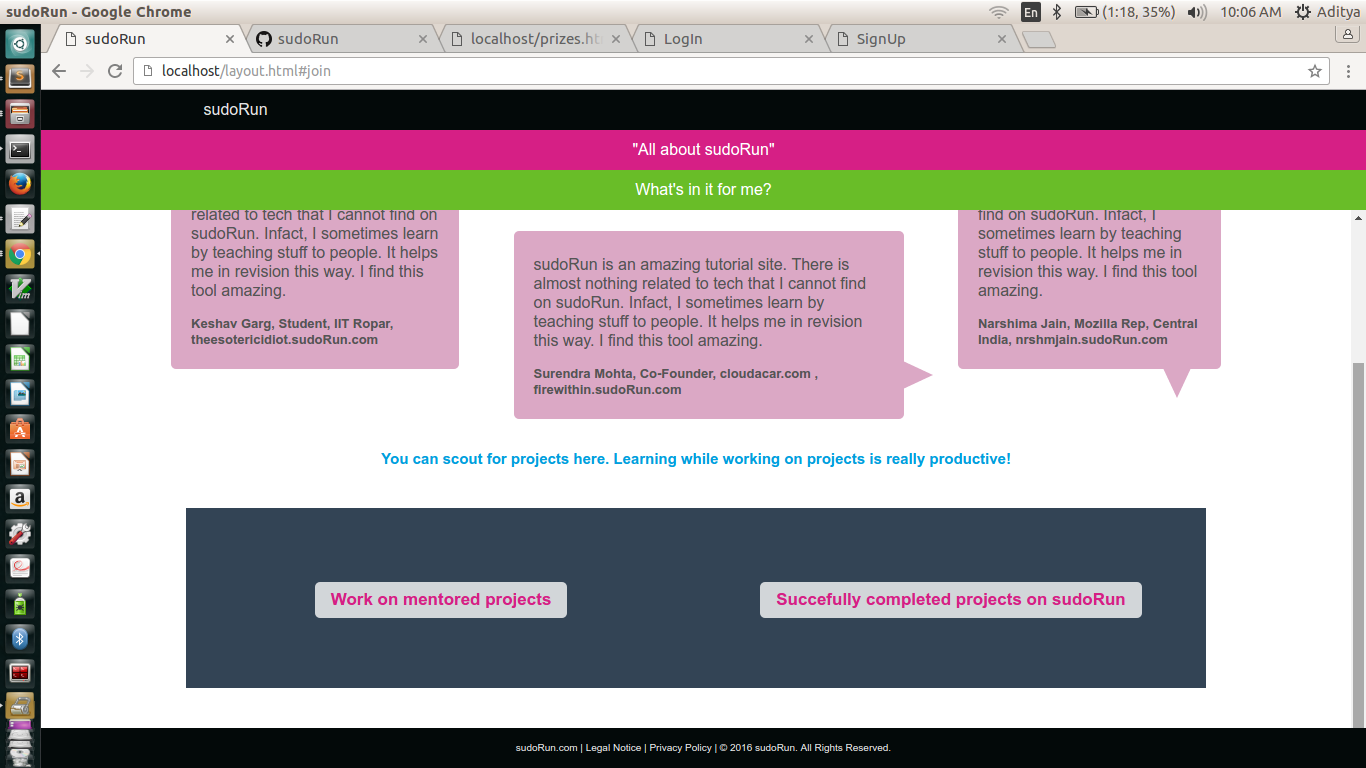Open the En keyboard layout indicator

click(1030, 12)
